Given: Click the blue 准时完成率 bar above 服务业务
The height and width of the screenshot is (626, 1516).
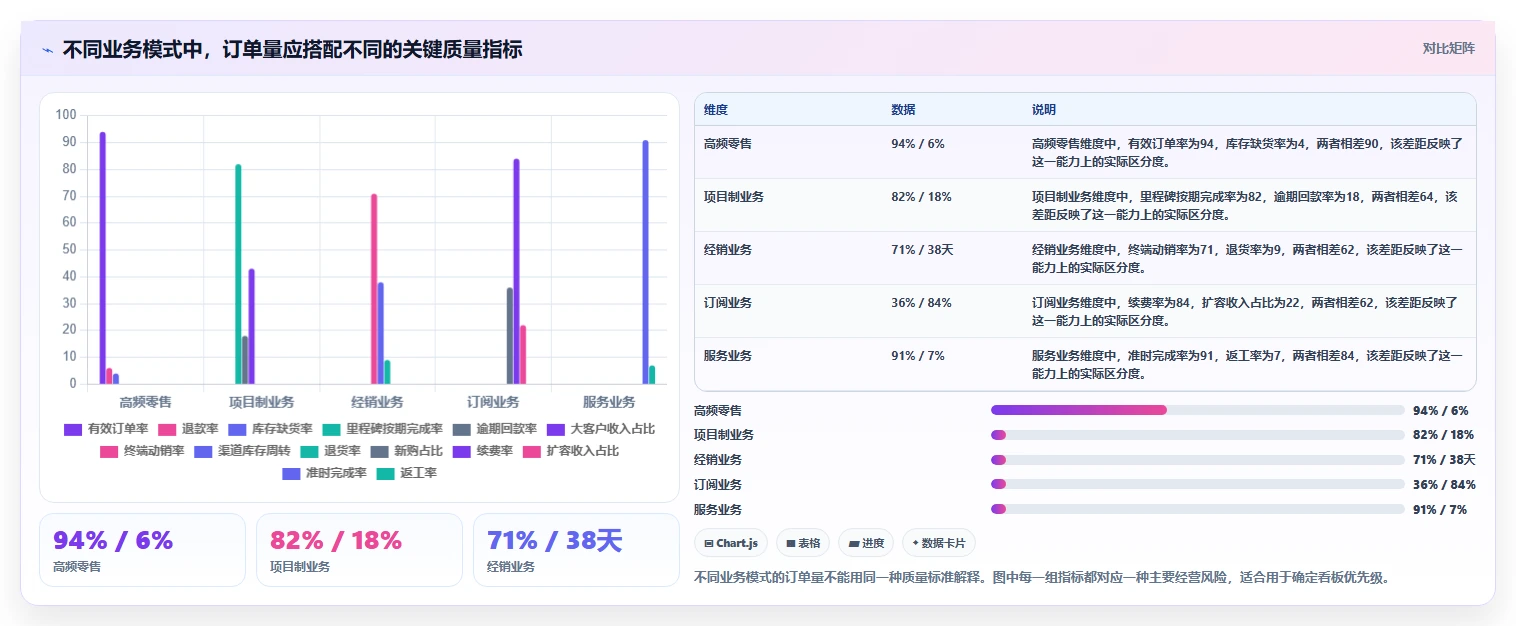Looking at the screenshot, I should point(645,262).
